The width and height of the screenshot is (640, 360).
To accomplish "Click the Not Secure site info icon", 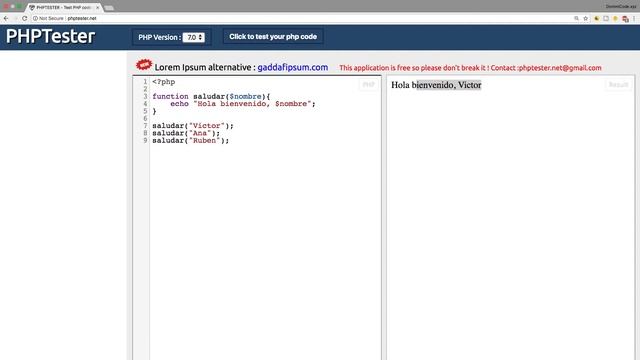I will (x=35, y=18).
